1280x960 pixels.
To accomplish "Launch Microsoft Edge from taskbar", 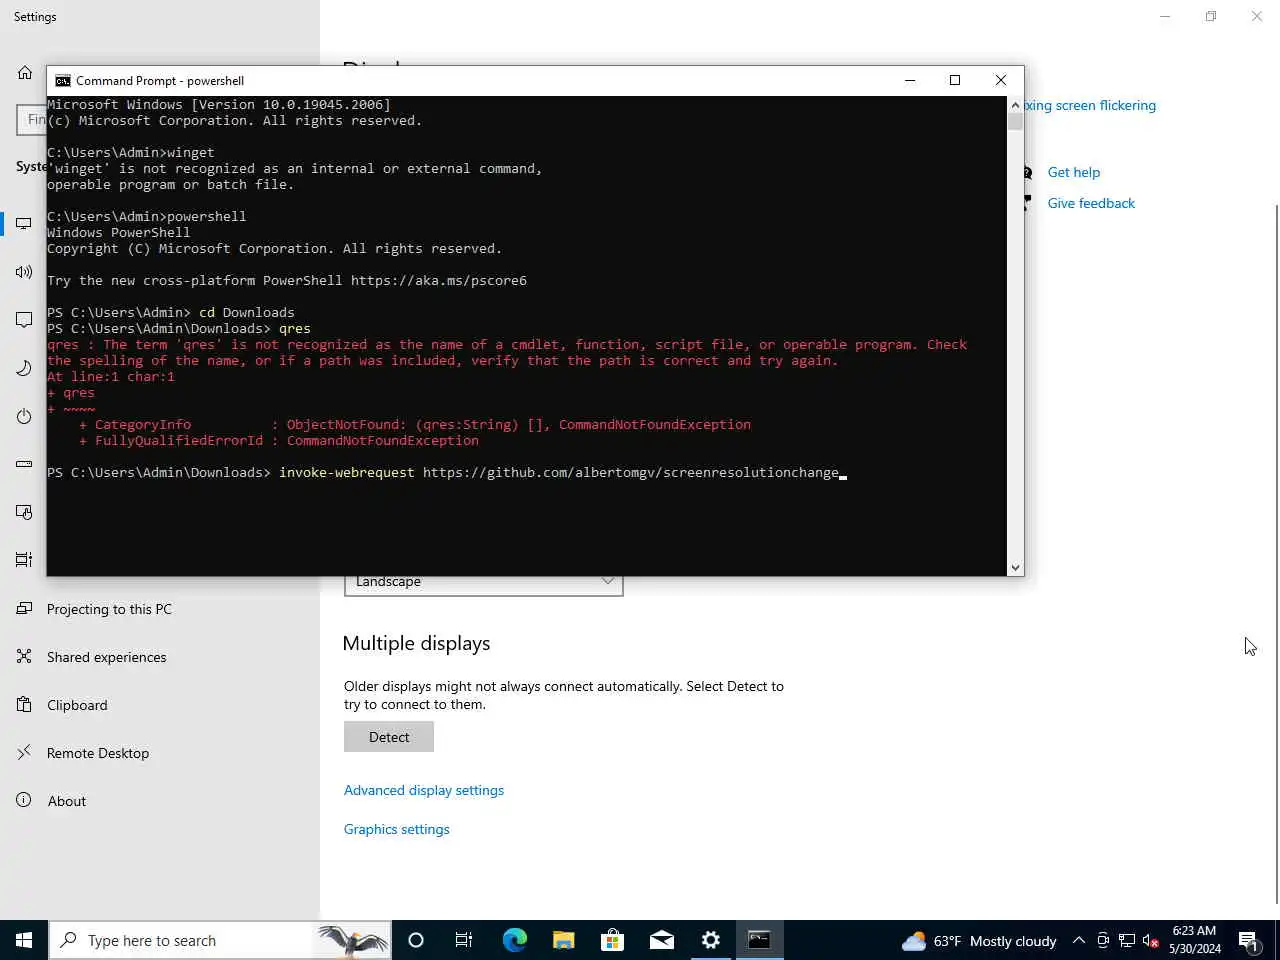I will tap(514, 940).
